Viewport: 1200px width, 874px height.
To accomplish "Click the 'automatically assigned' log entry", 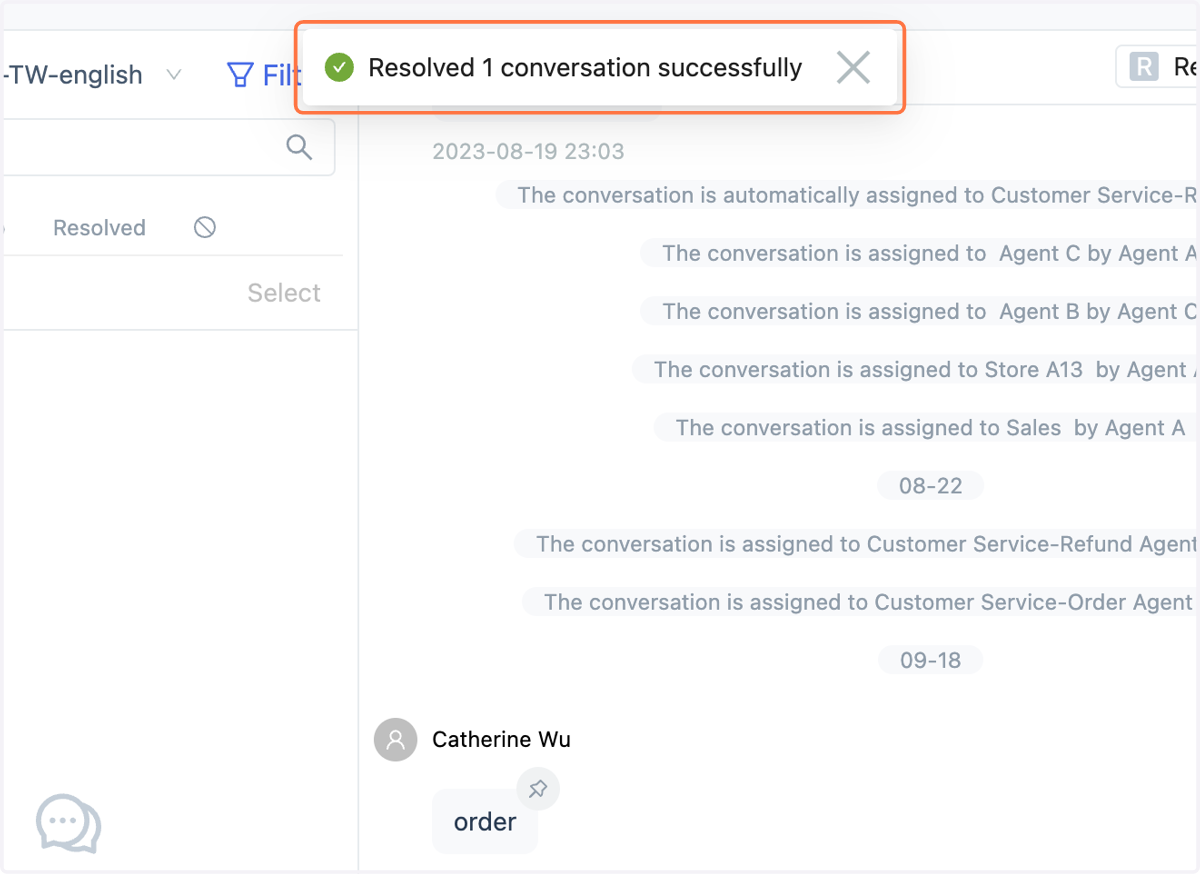I will pyautogui.click(x=848, y=196).
